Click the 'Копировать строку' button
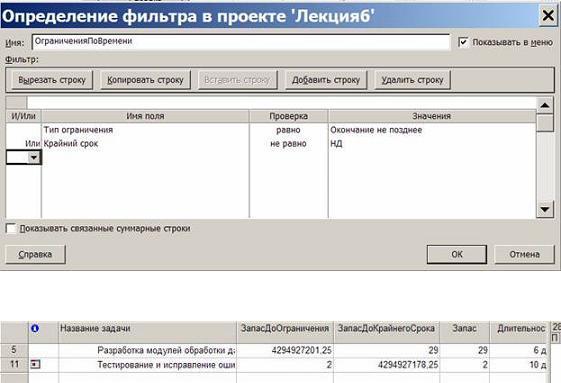This screenshot has width=561, height=383. coord(145,80)
